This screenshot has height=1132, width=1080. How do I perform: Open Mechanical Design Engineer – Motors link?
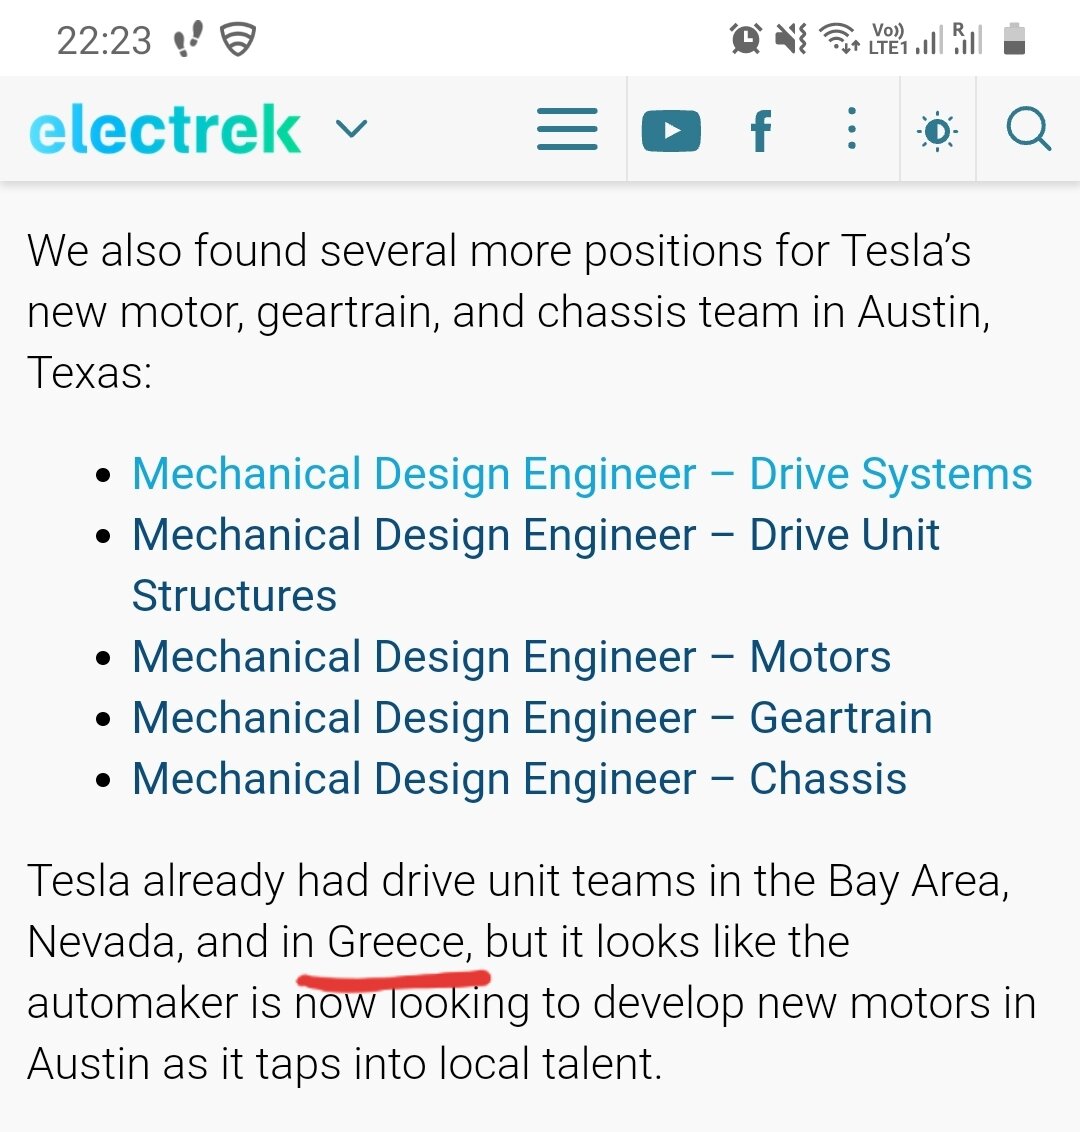[x=511, y=657]
